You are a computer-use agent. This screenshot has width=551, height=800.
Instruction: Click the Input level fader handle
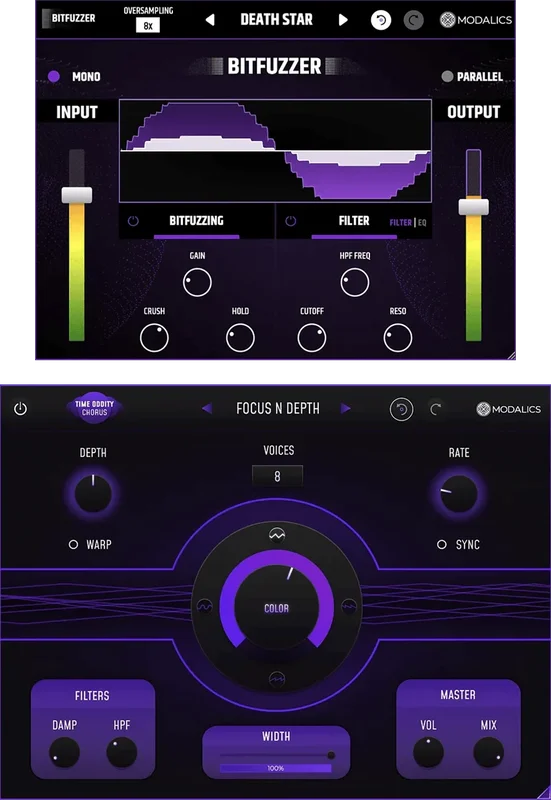pyautogui.click(x=77, y=195)
